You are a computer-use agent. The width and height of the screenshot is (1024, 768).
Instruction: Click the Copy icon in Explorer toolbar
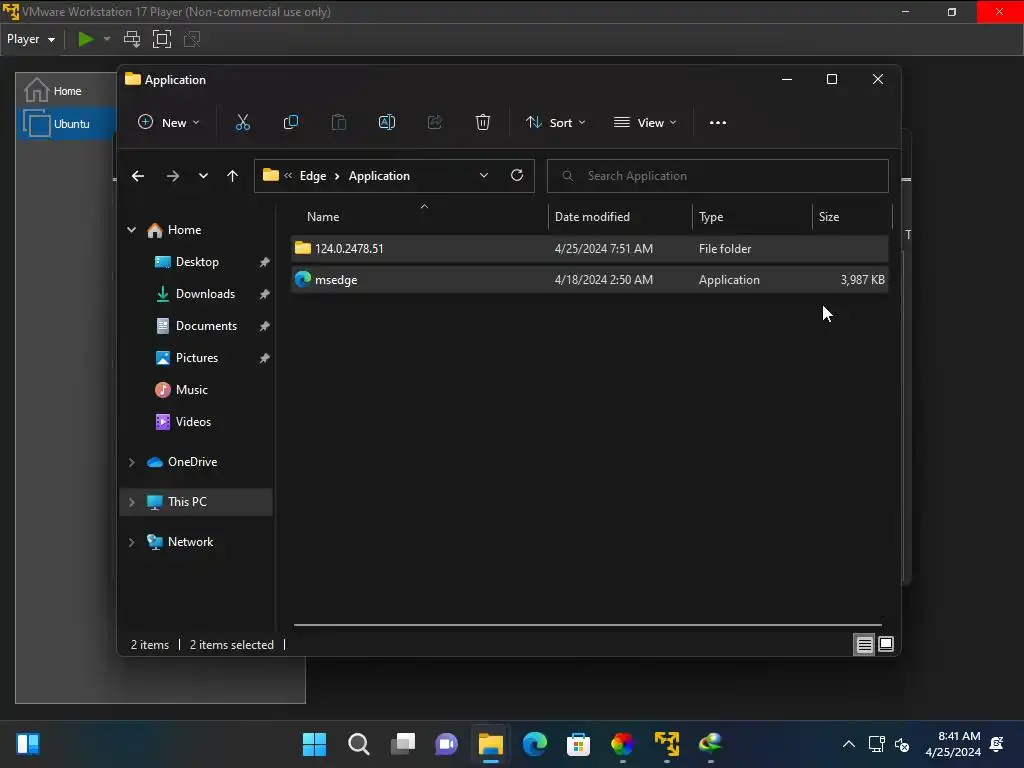click(x=291, y=122)
